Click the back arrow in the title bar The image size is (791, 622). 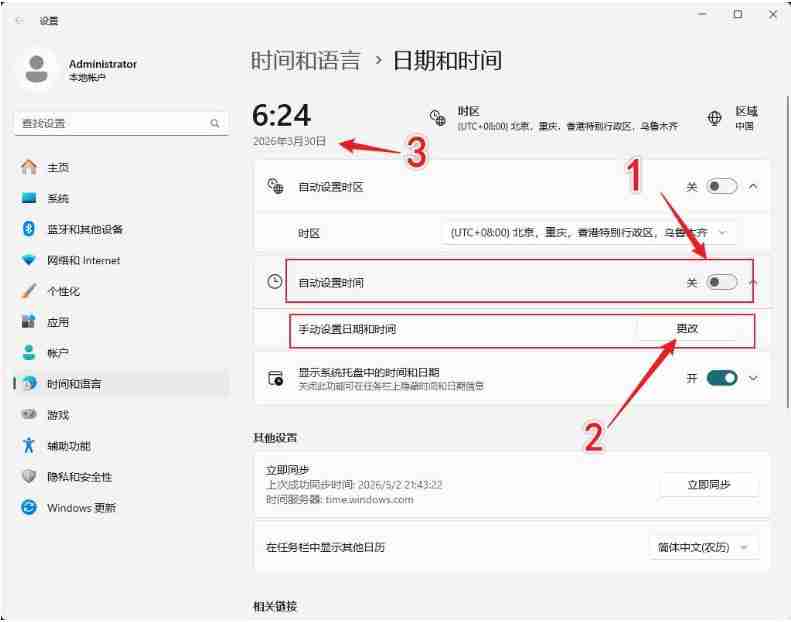pos(19,21)
